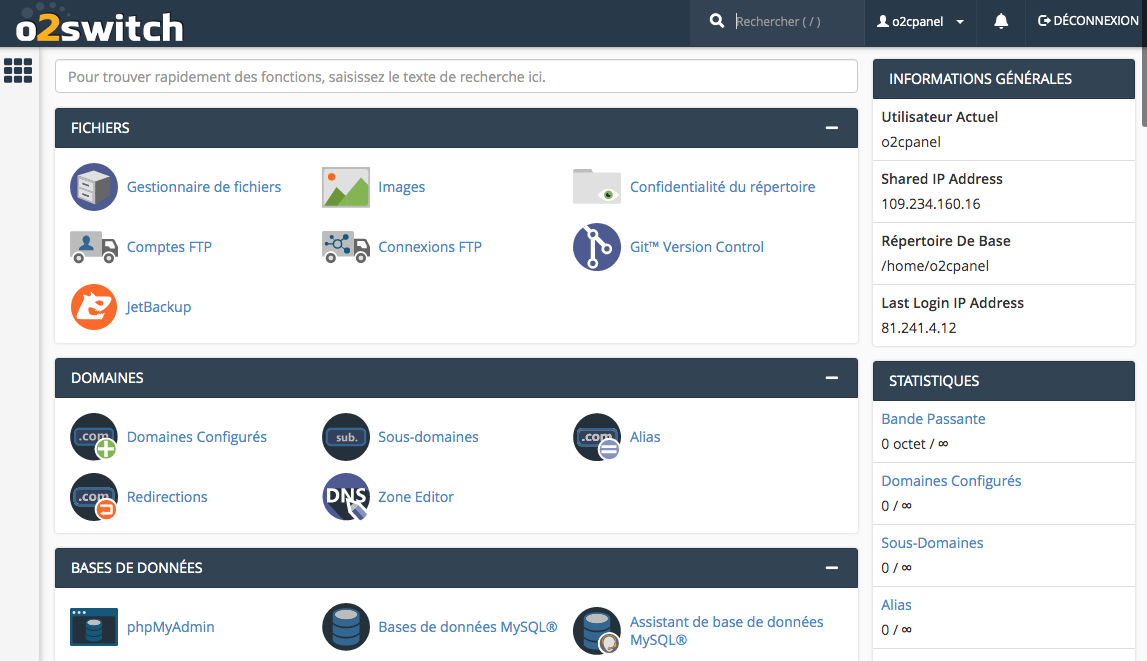Screen dimensions: 1147x661
Task: Click the phpMyAdmin icon
Action: click(x=94, y=627)
